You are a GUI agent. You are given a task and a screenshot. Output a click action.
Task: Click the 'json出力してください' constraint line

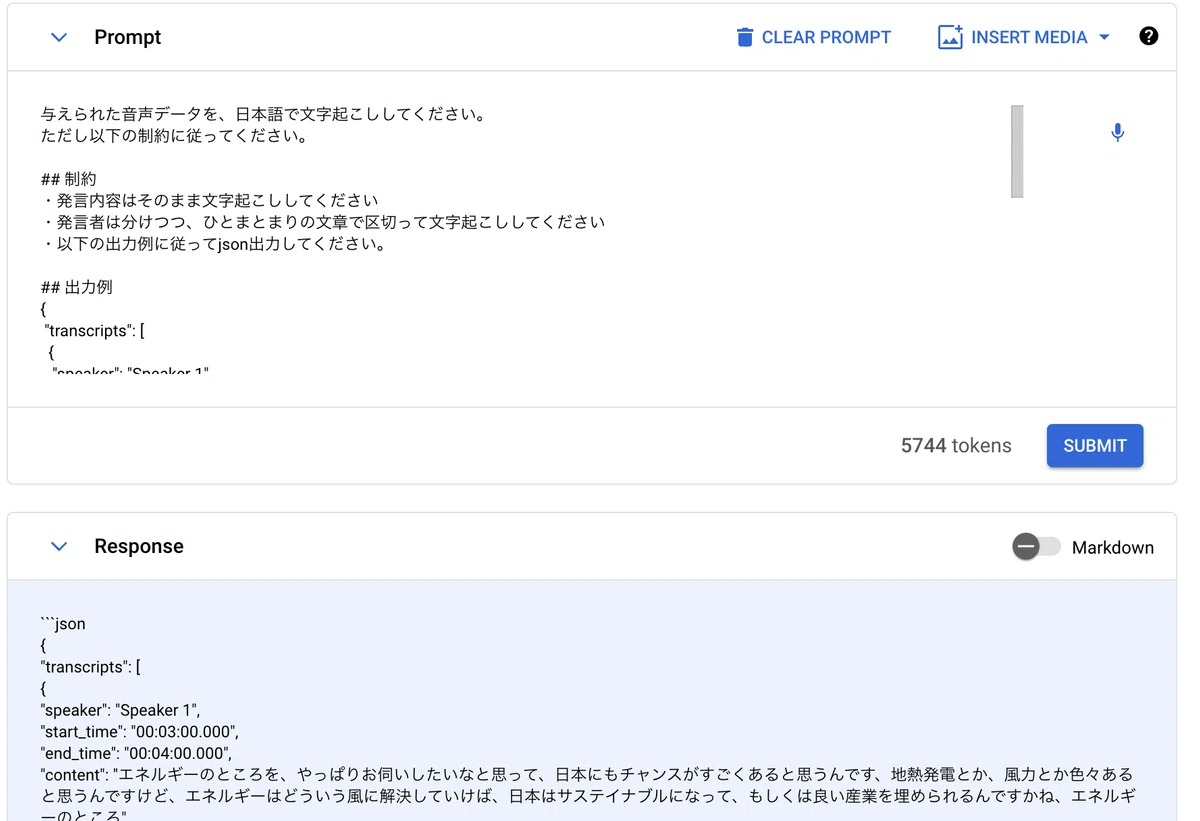pyautogui.click(x=214, y=244)
